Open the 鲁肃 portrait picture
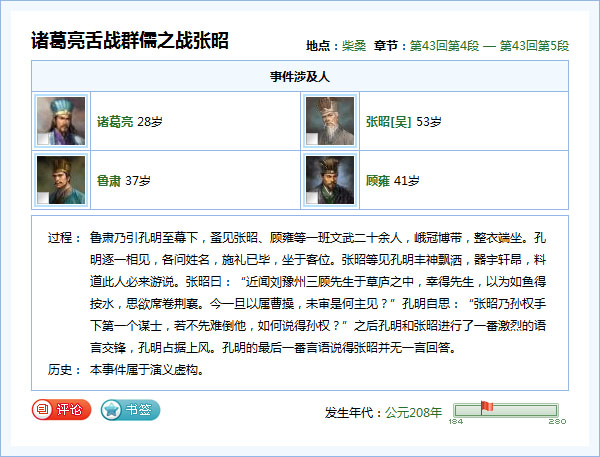The height and width of the screenshot is (457, 600). (x=60, y=180)
